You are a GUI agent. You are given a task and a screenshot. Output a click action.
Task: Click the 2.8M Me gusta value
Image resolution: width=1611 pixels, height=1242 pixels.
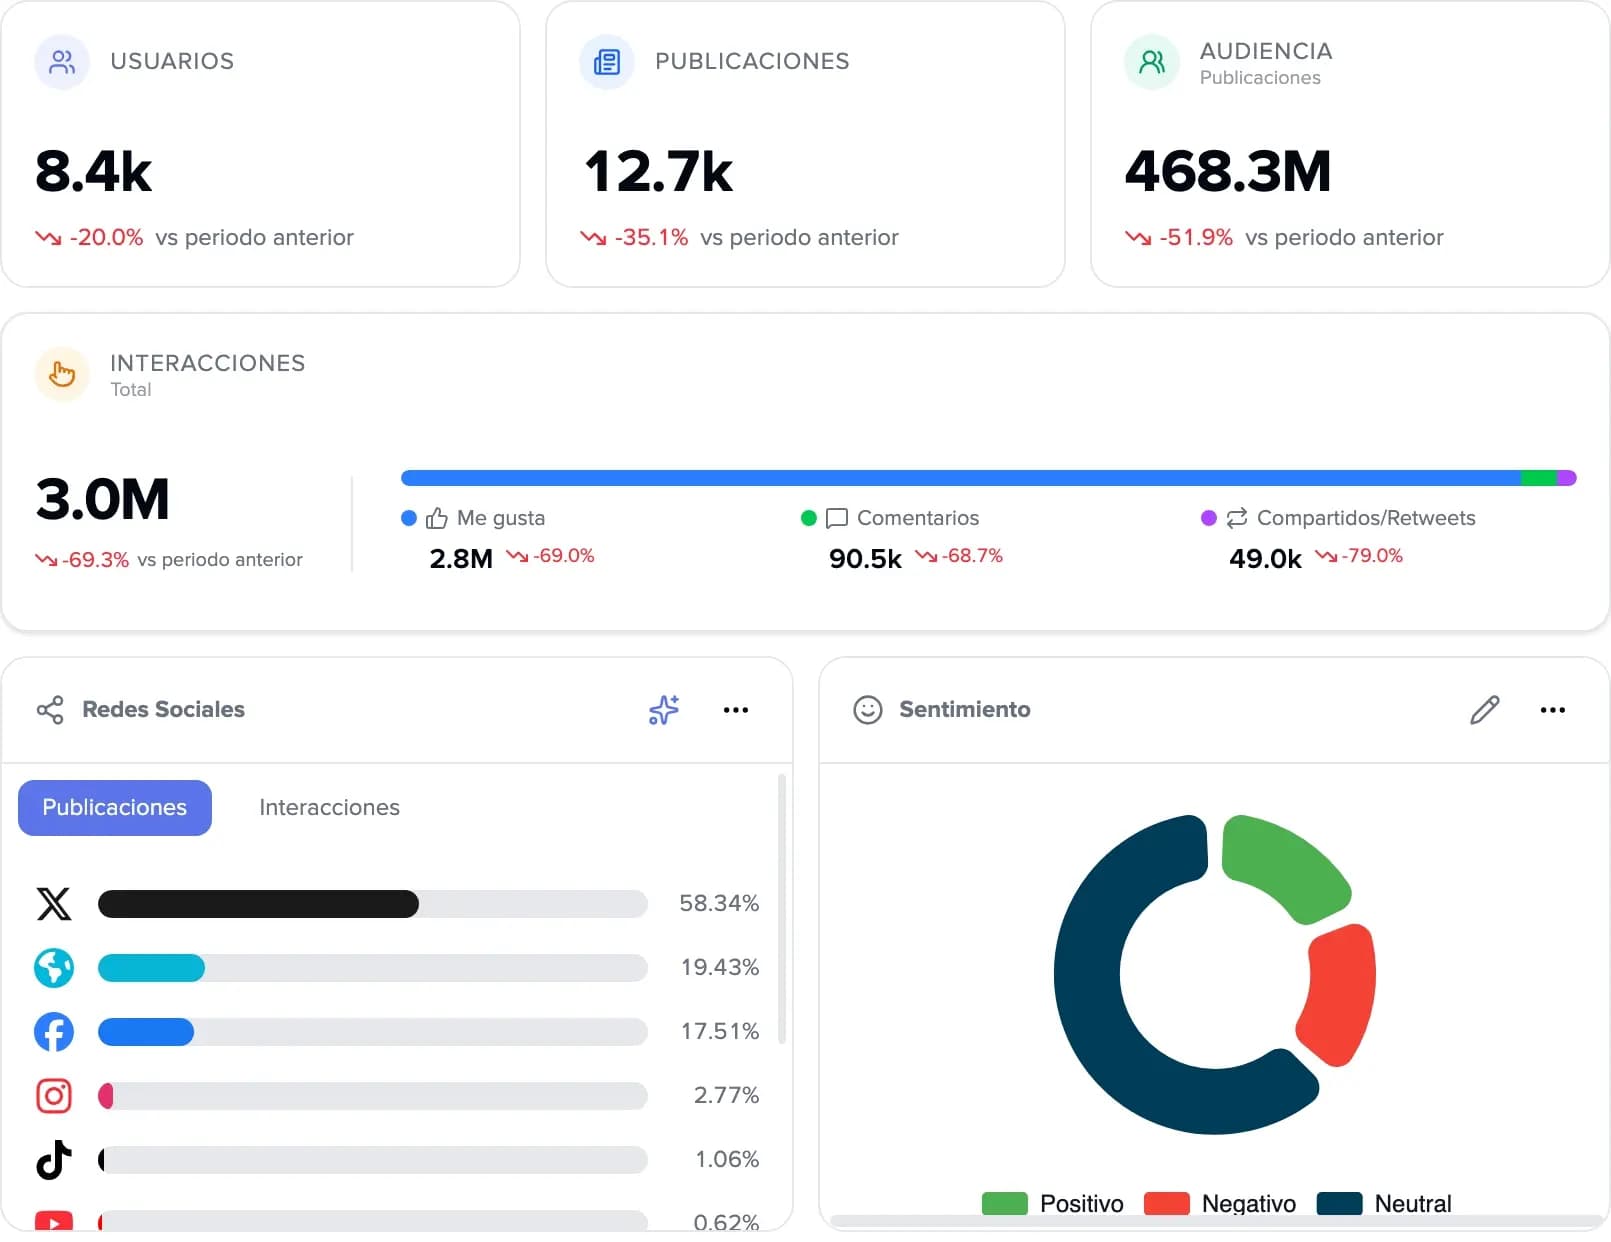(461, 559)
